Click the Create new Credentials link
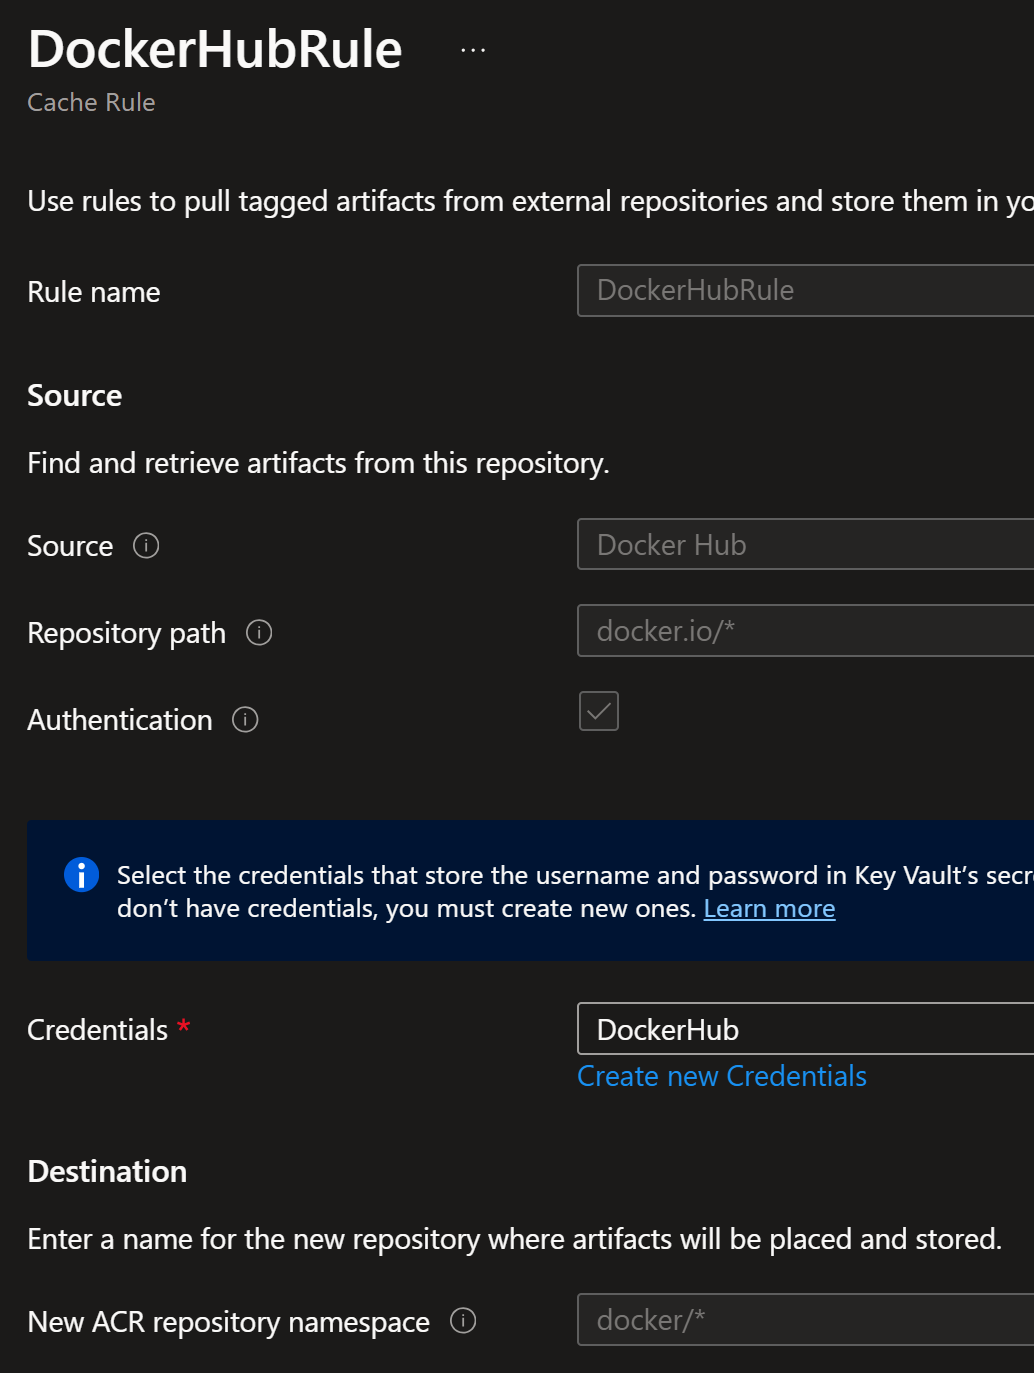The image size is (1034, 1373). [x=722, y=1076]
